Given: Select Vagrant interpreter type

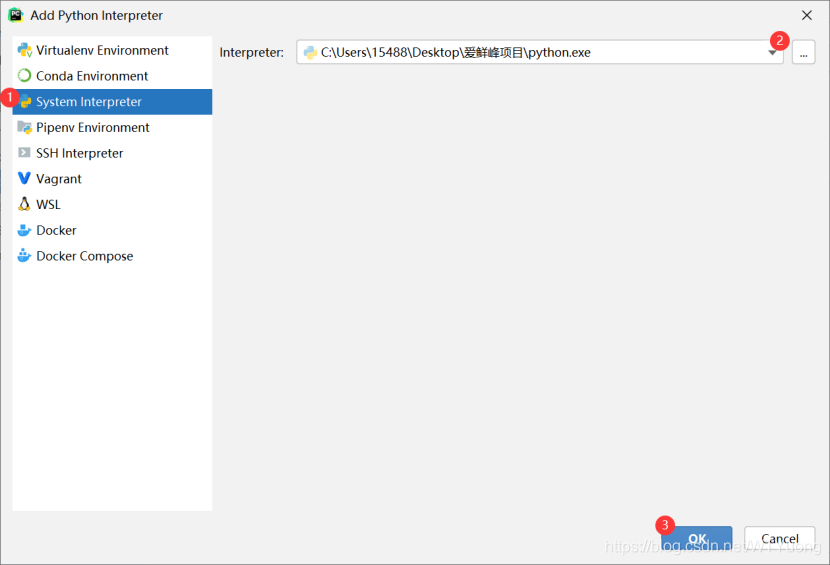Looking at the screenshot, I should pos(112,178).
